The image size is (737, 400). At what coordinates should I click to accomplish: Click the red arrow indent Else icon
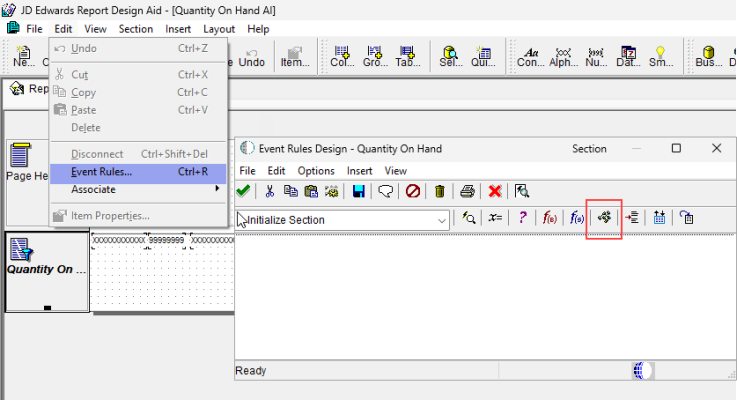coord(631,218)
